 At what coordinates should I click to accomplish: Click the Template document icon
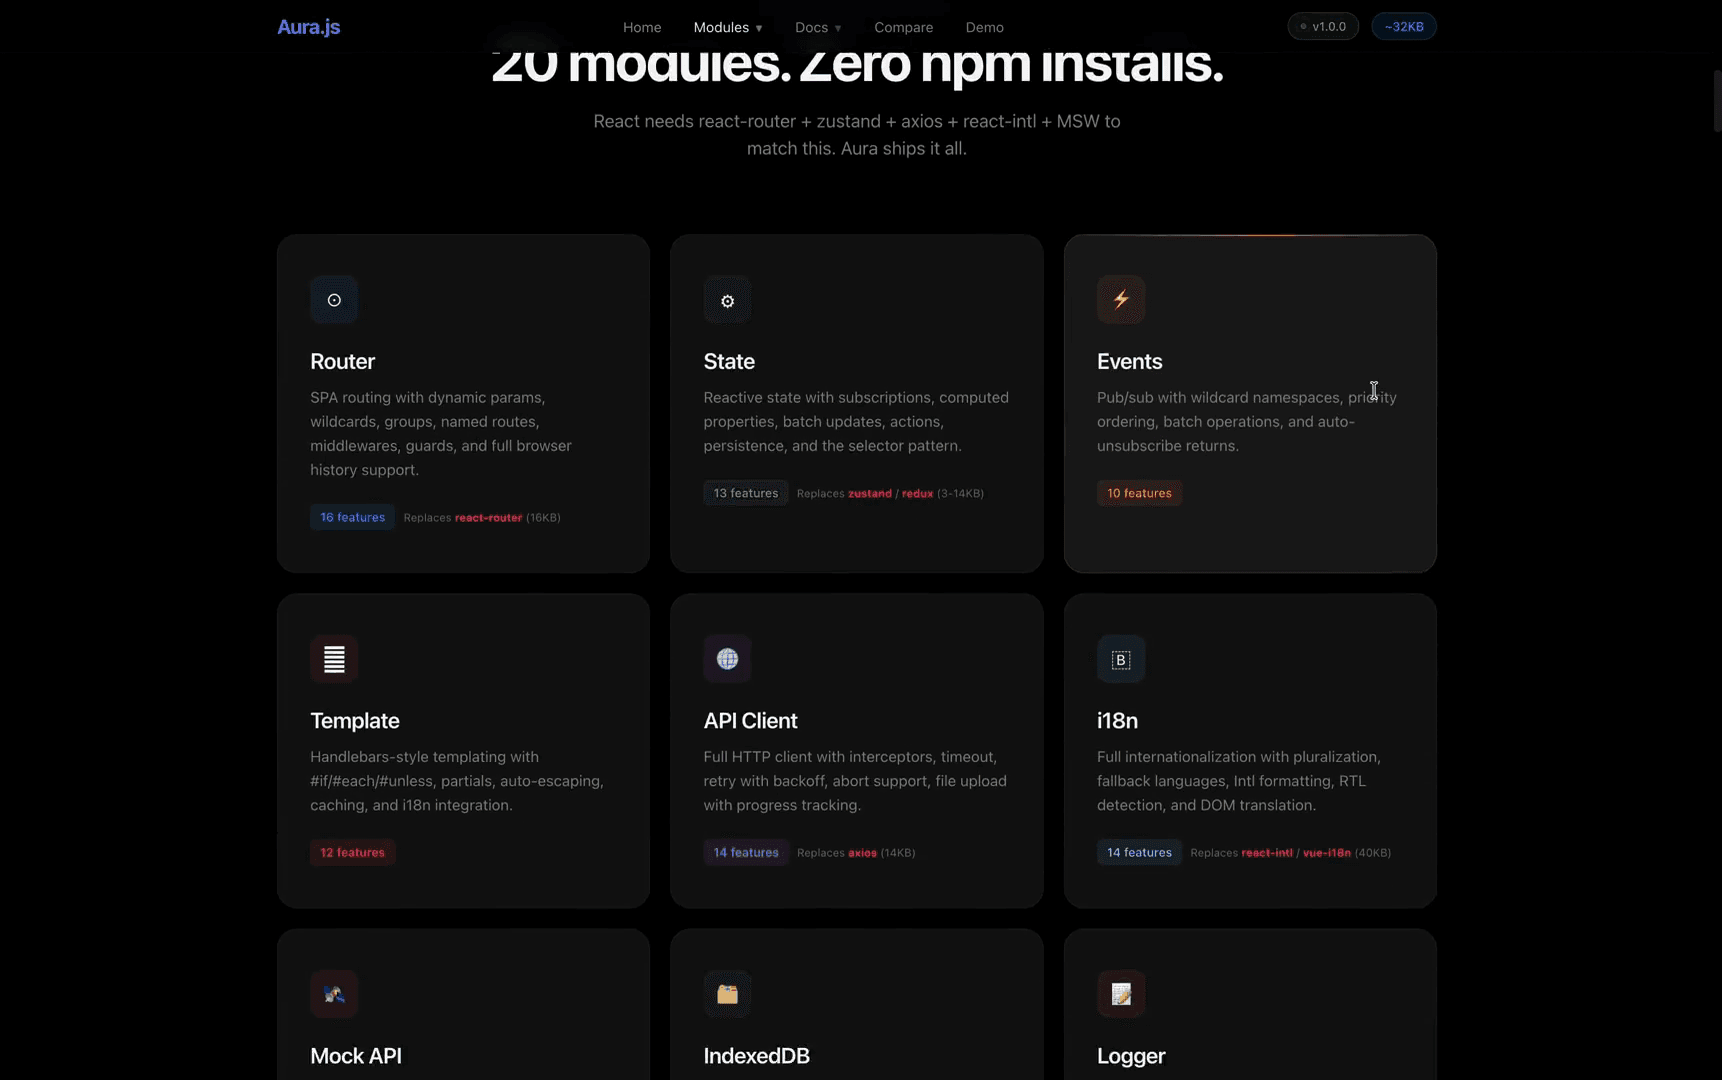tap(333, 658)
